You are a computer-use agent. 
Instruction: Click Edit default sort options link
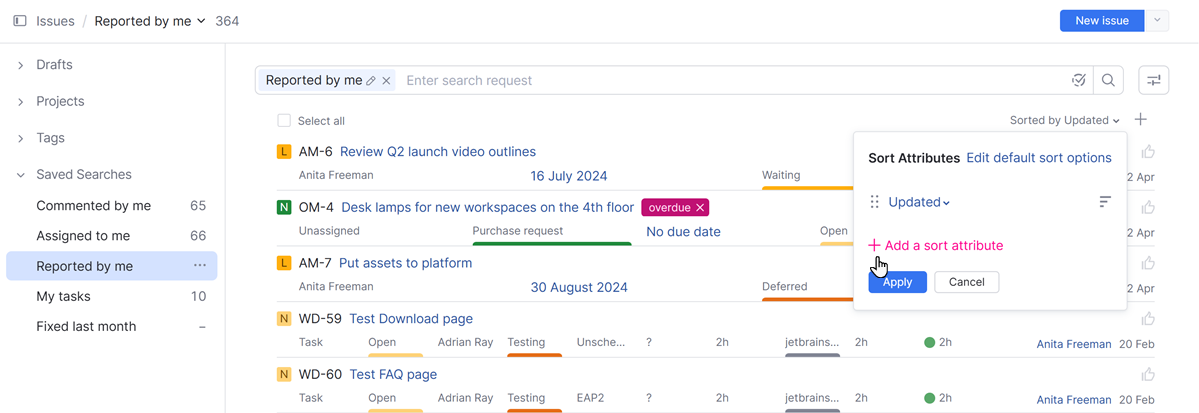coord(1038,158)
